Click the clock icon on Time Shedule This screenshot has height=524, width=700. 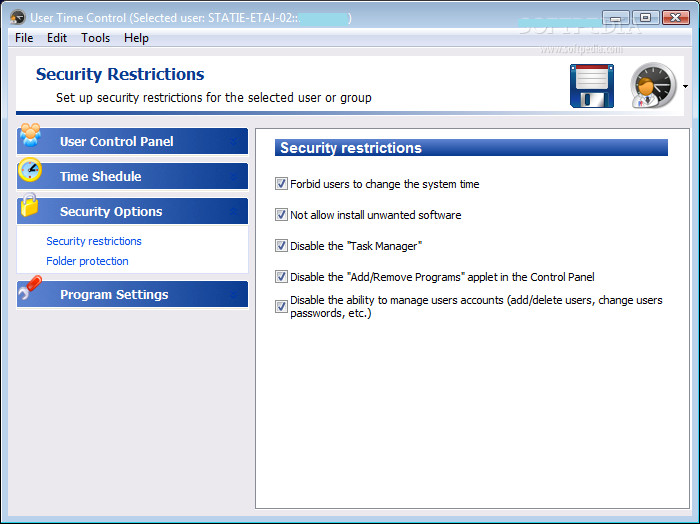tap(30, 170)
